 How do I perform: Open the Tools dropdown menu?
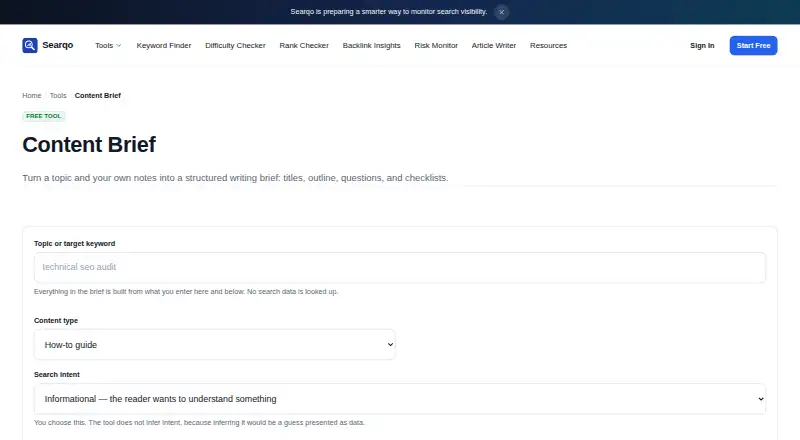click(108, 45)
